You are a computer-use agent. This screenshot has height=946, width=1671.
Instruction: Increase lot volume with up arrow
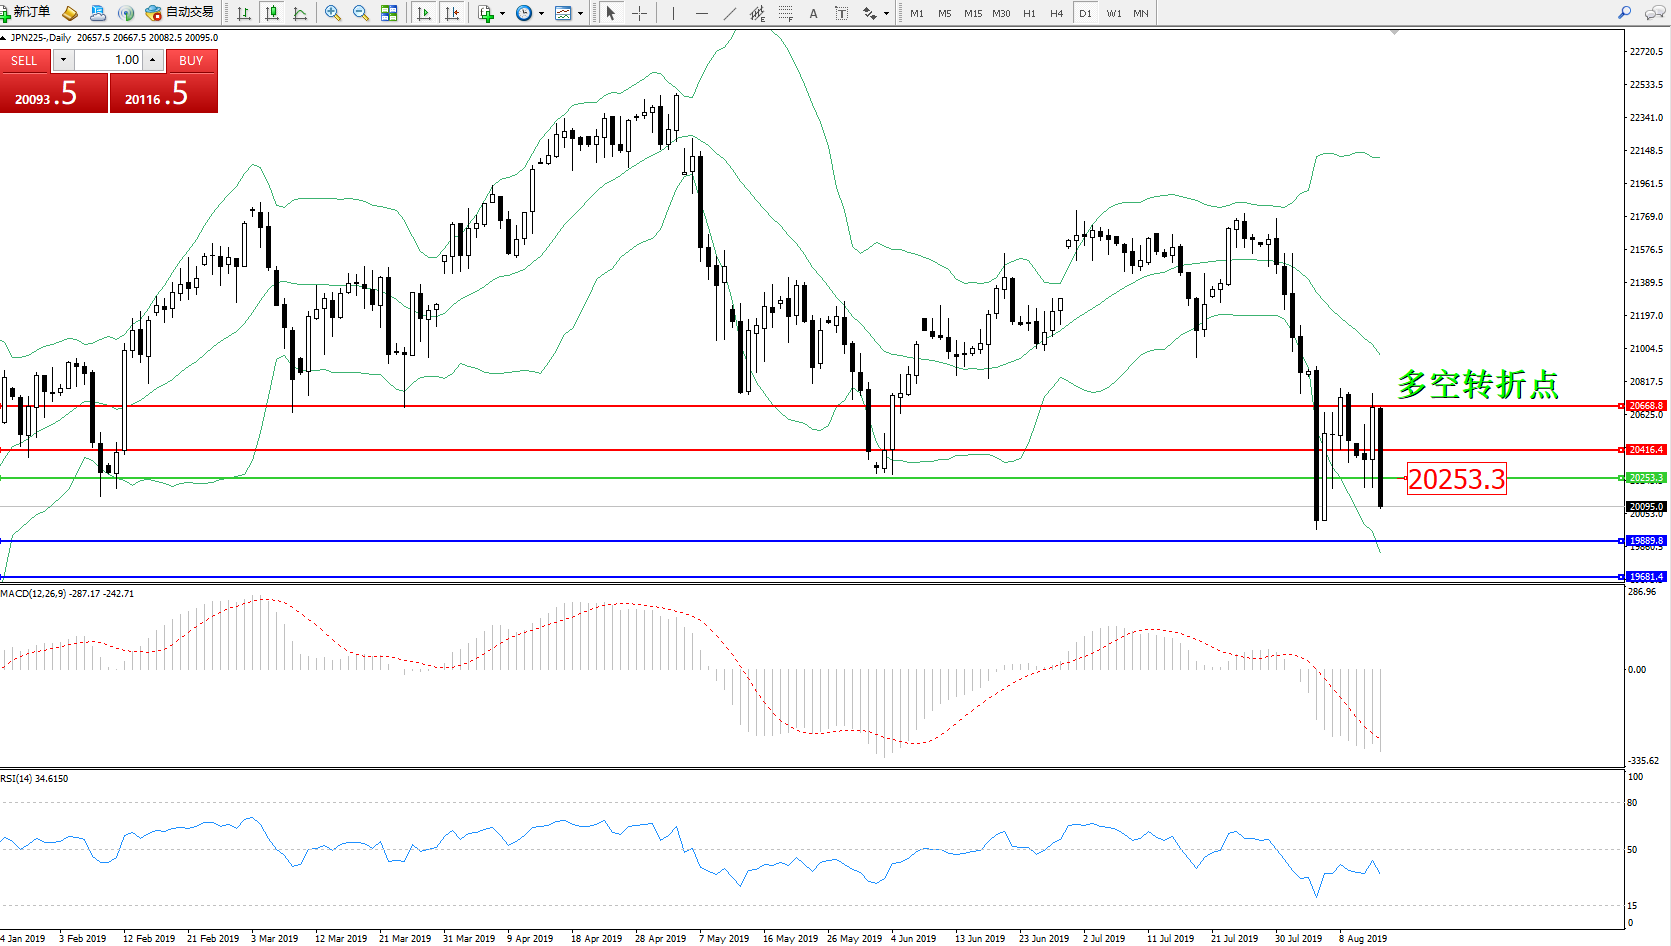(152, 60)
